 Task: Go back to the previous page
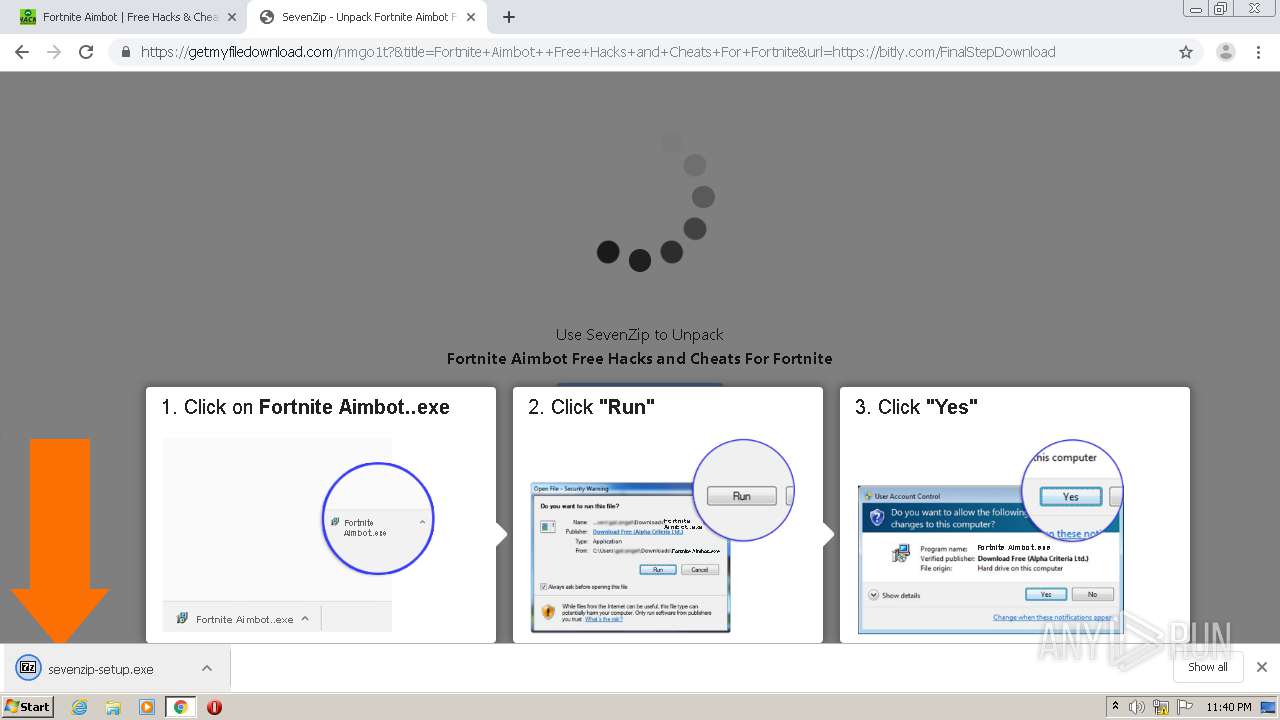pyautogui.click(x=22, y=52)
